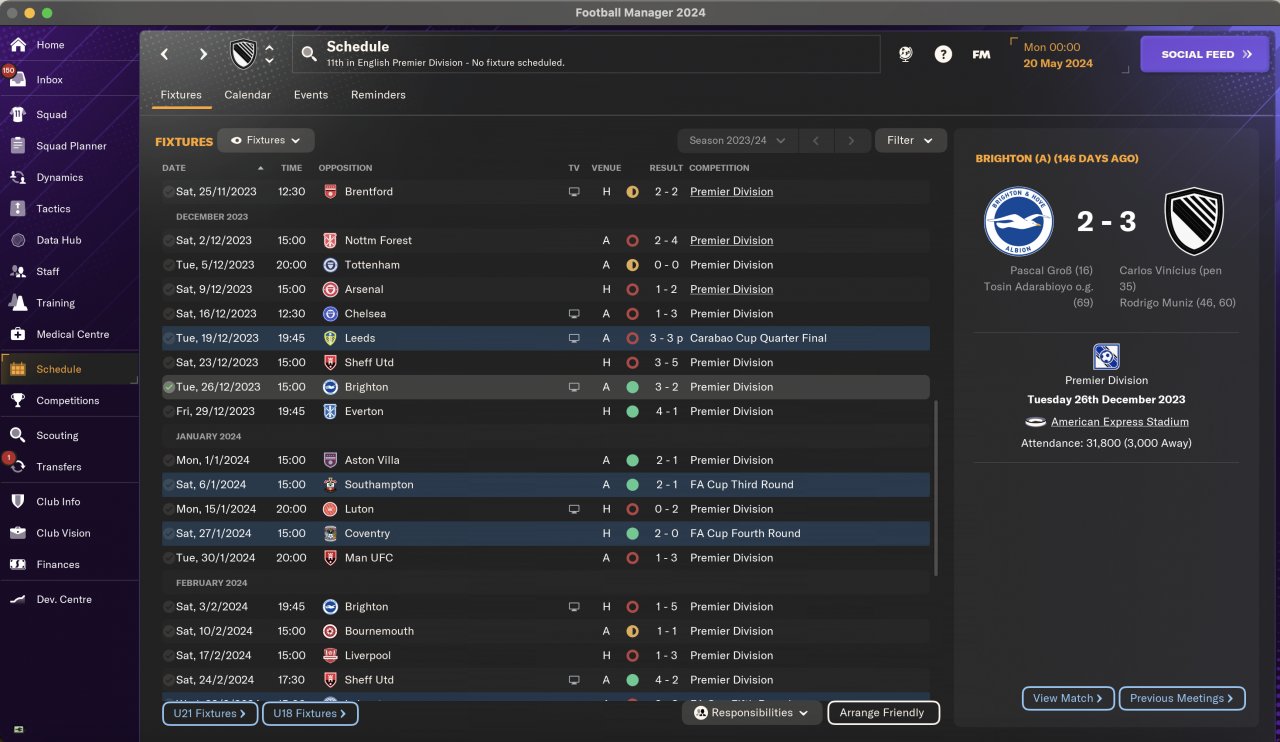
Task: Click the Schedule search bar
Action: 586,54
